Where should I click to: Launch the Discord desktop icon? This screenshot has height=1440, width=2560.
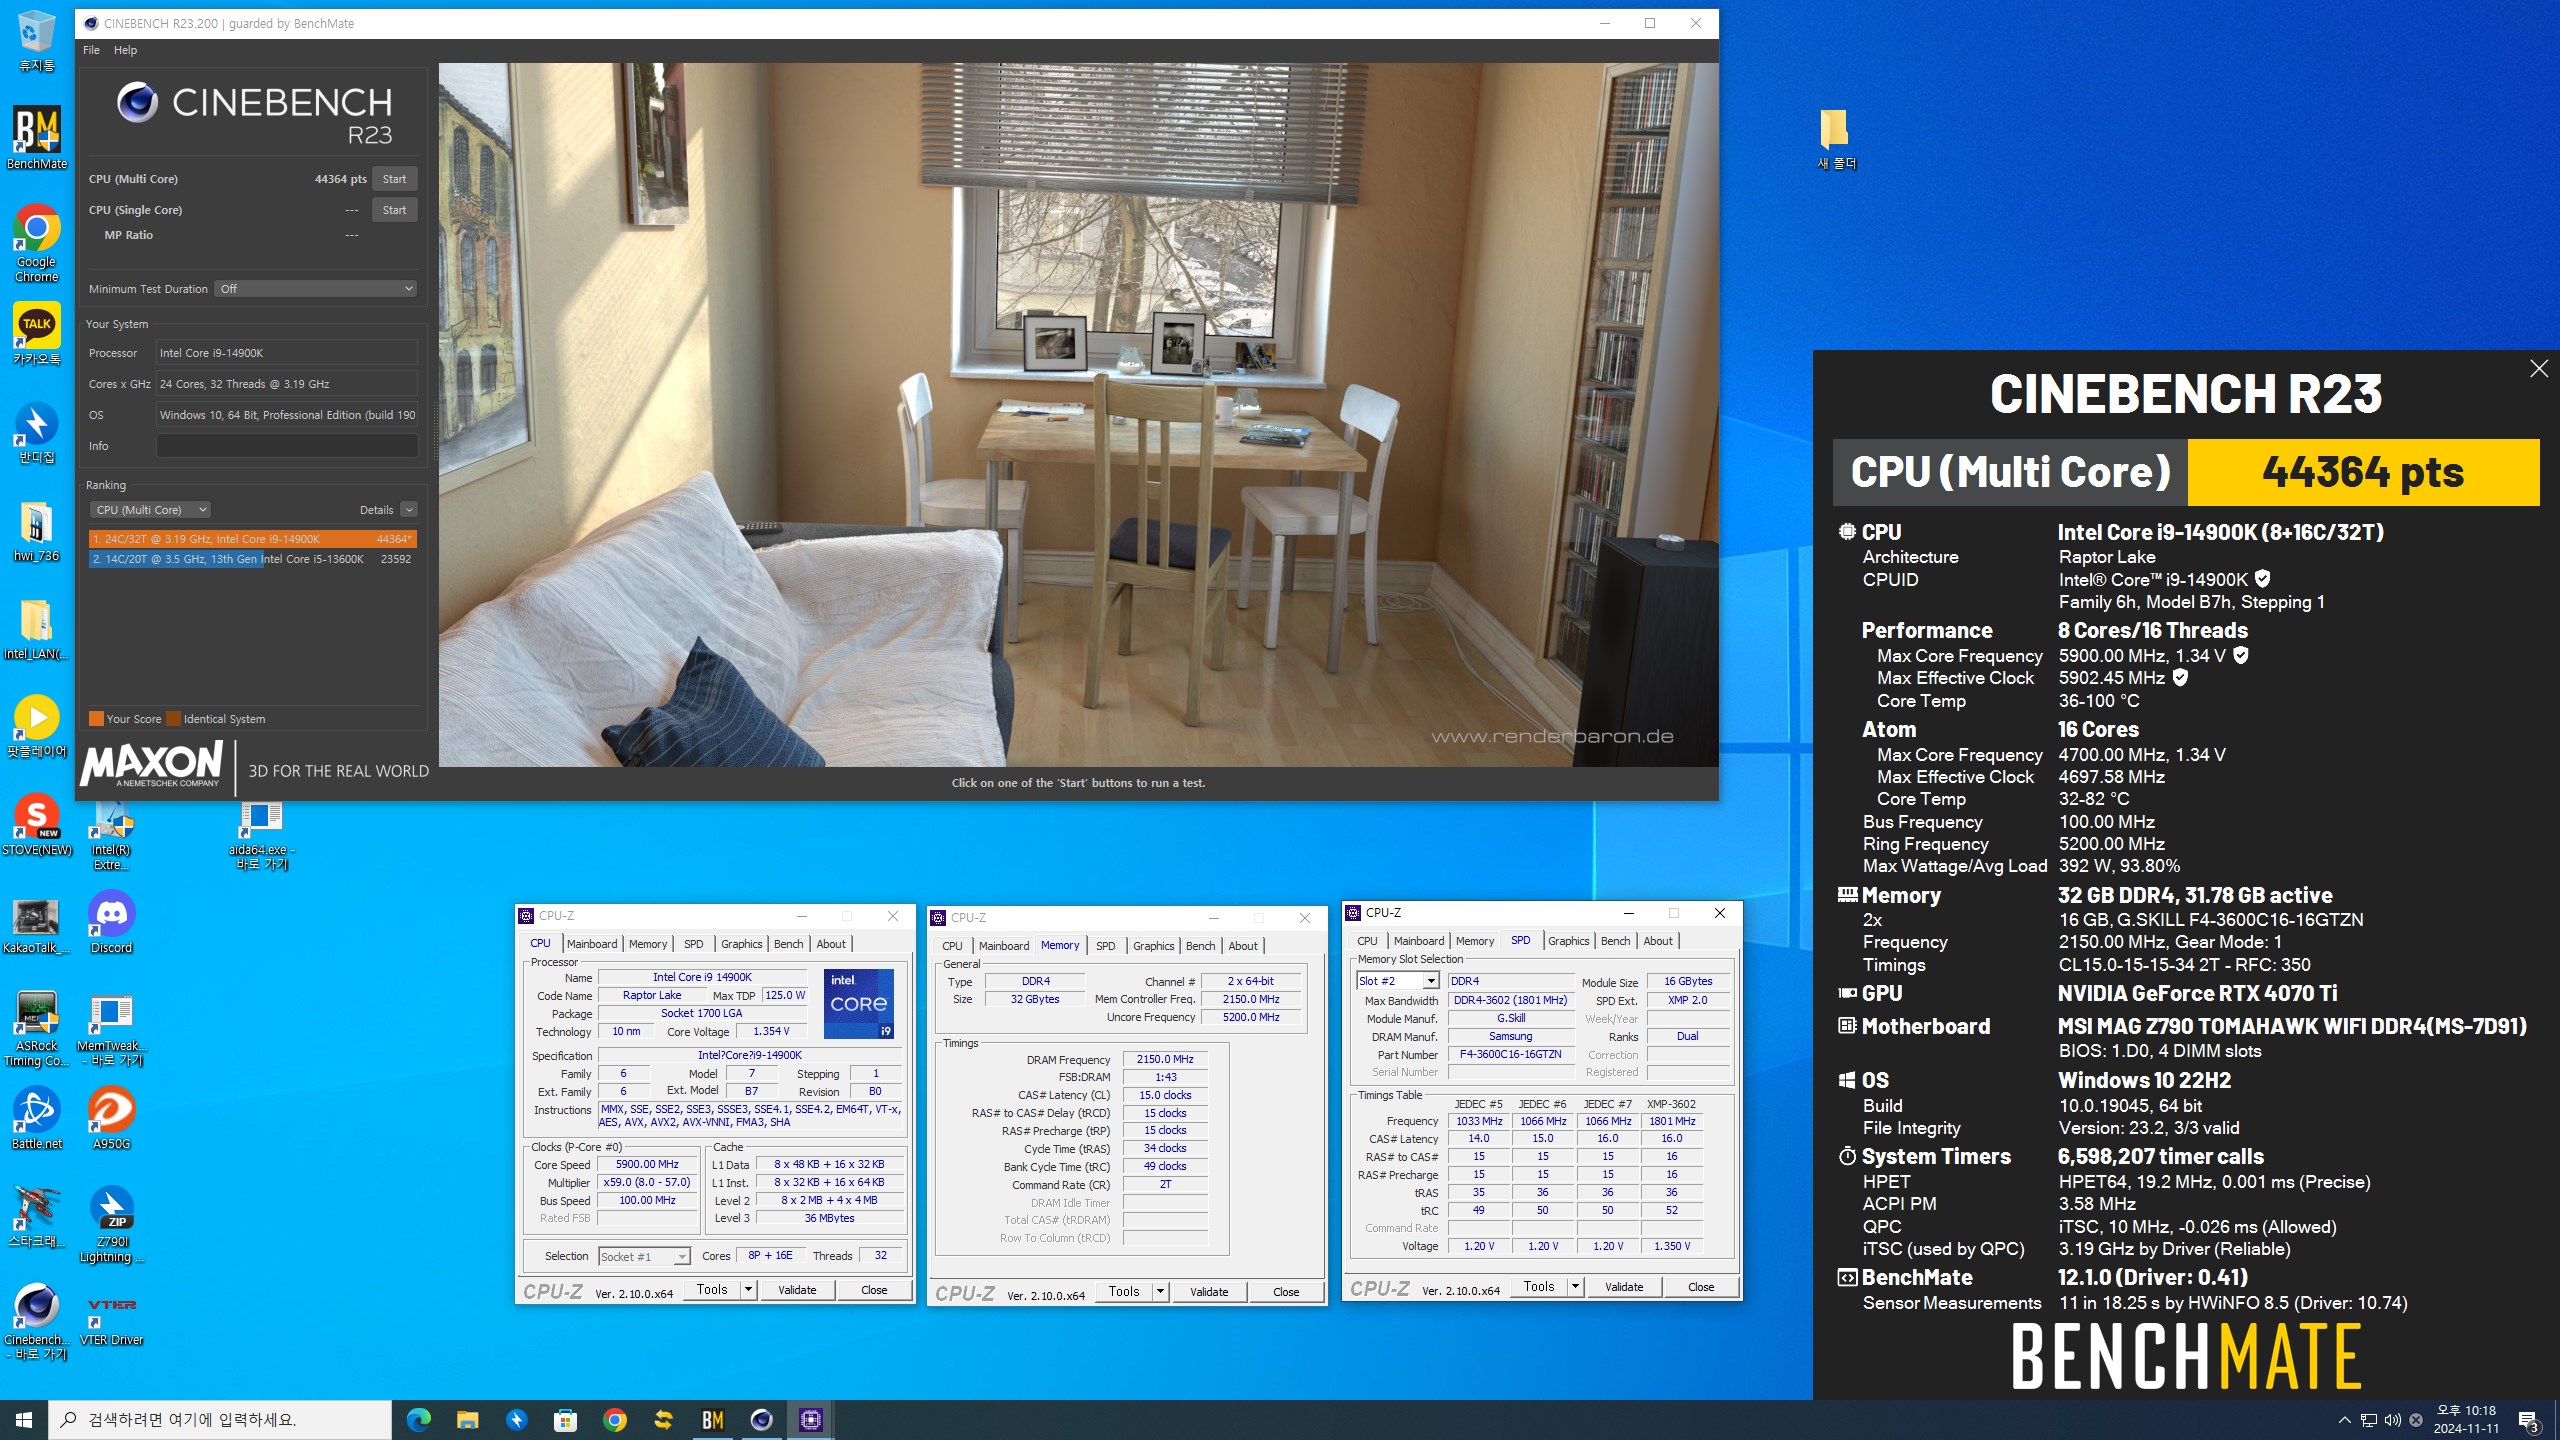(x=111, y=922)
